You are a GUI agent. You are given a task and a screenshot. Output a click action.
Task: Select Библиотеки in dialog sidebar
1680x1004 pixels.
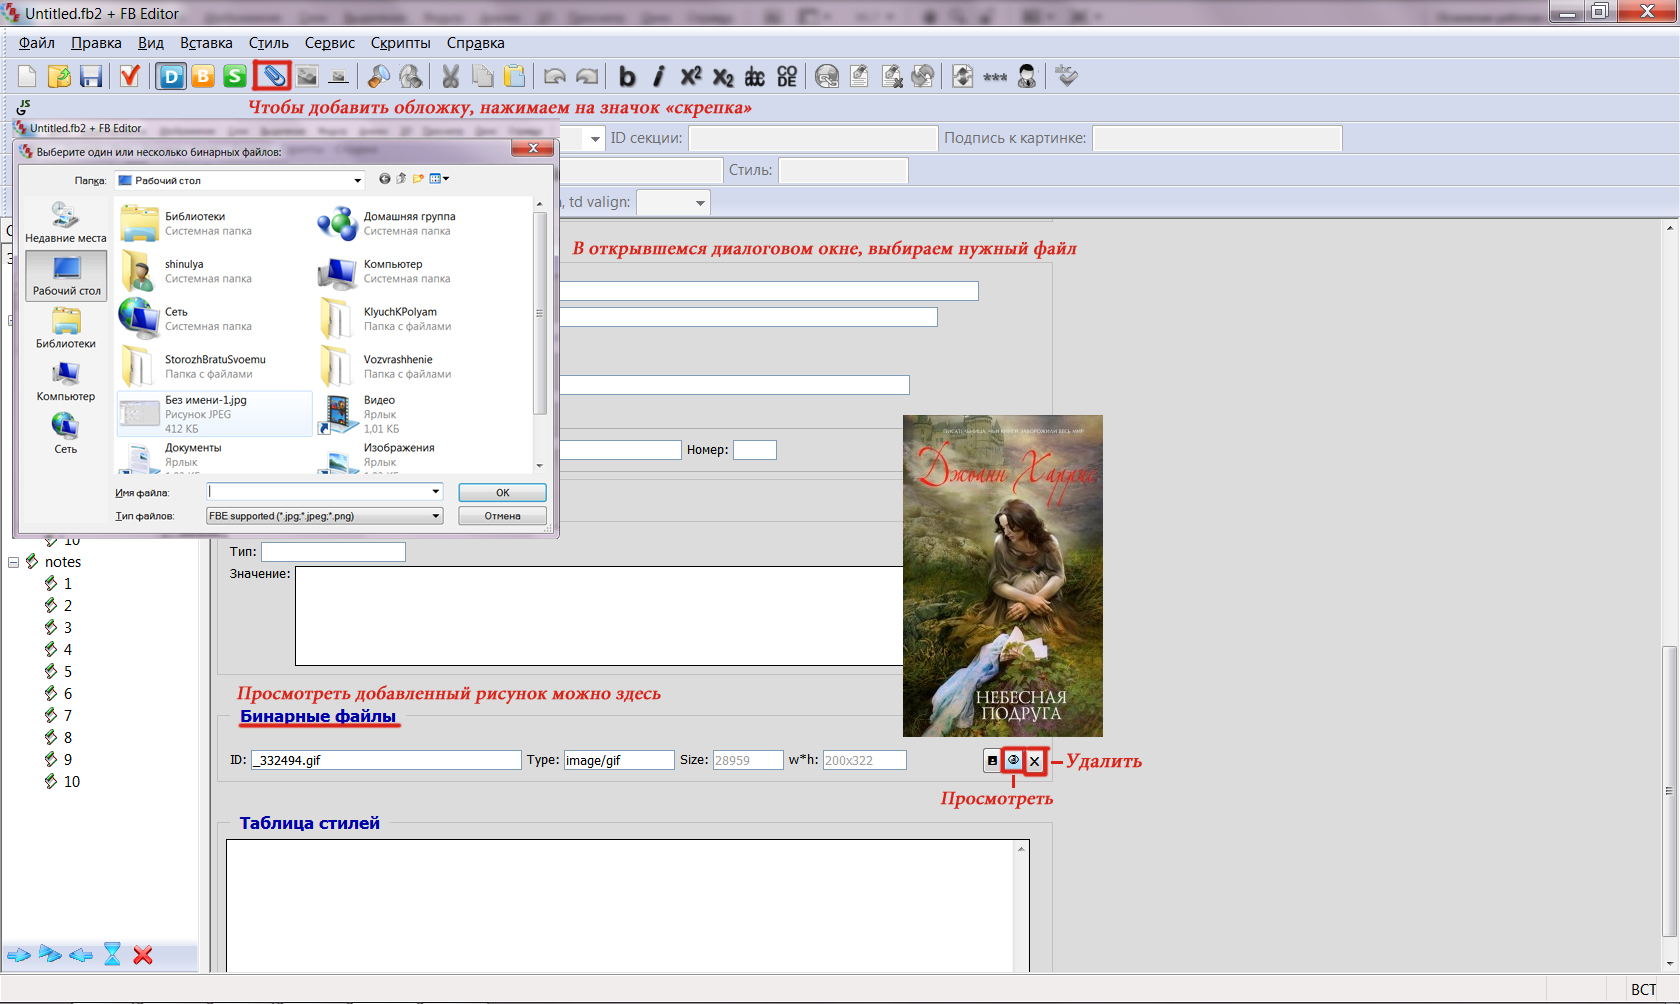click(66, 328)
